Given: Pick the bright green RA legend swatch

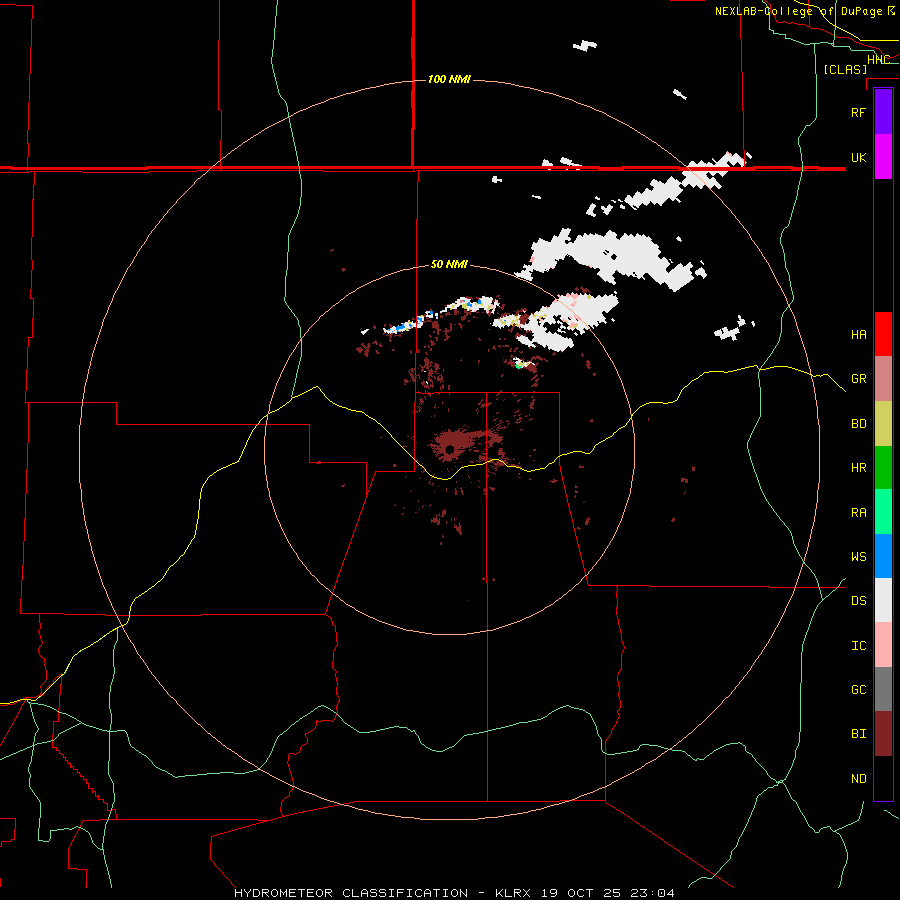Looking at the screenshot, I should (883, 512).
